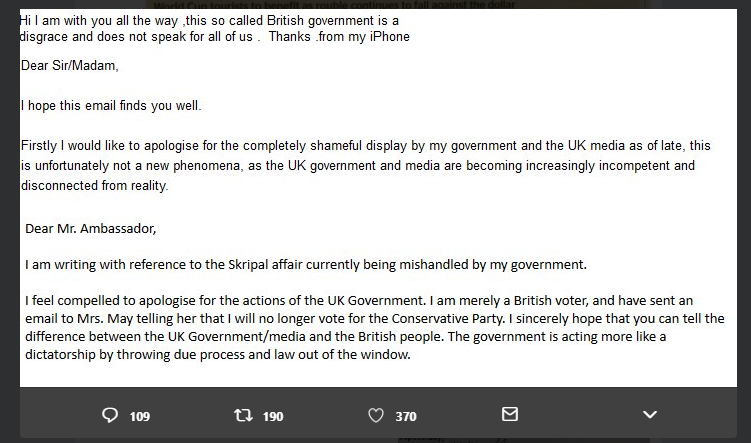Open the background World Cup tourists headline
The image size is (751, 443).
(334, 4)
